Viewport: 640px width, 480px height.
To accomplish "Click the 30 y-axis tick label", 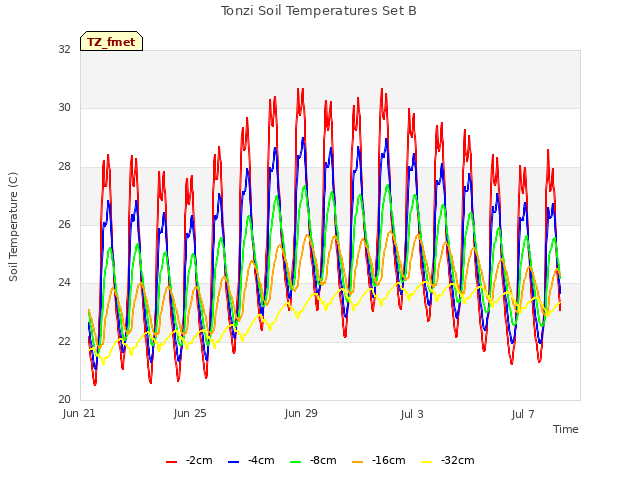I will coord(64,108).
